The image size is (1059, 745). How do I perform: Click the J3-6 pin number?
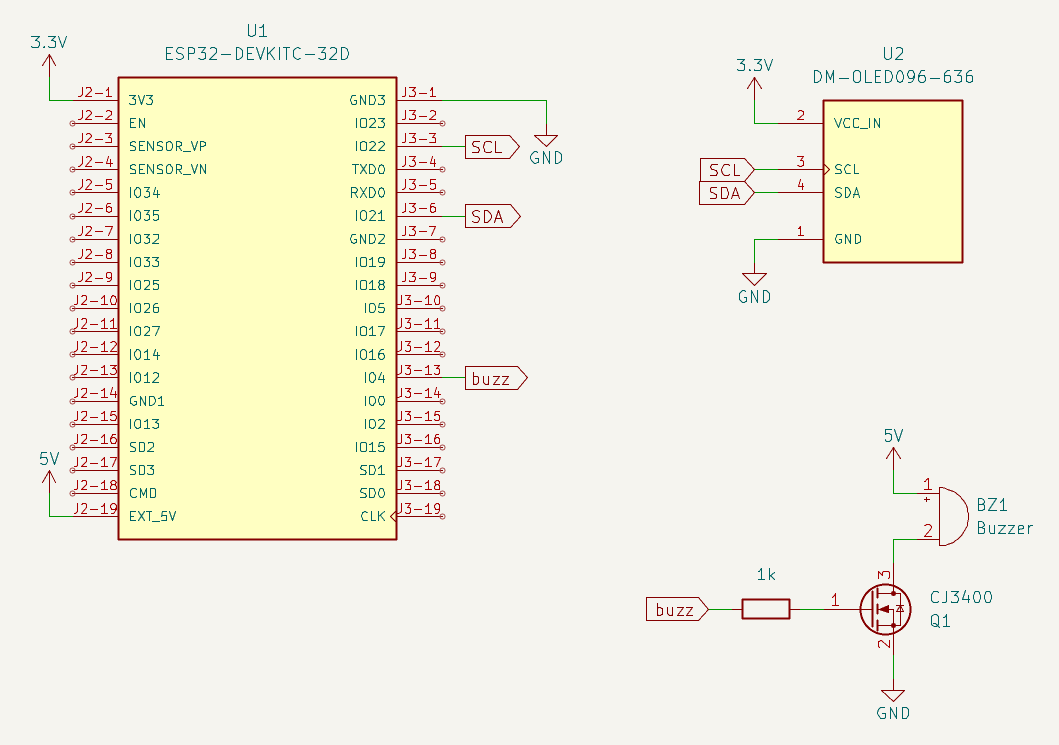coord(419,208)
